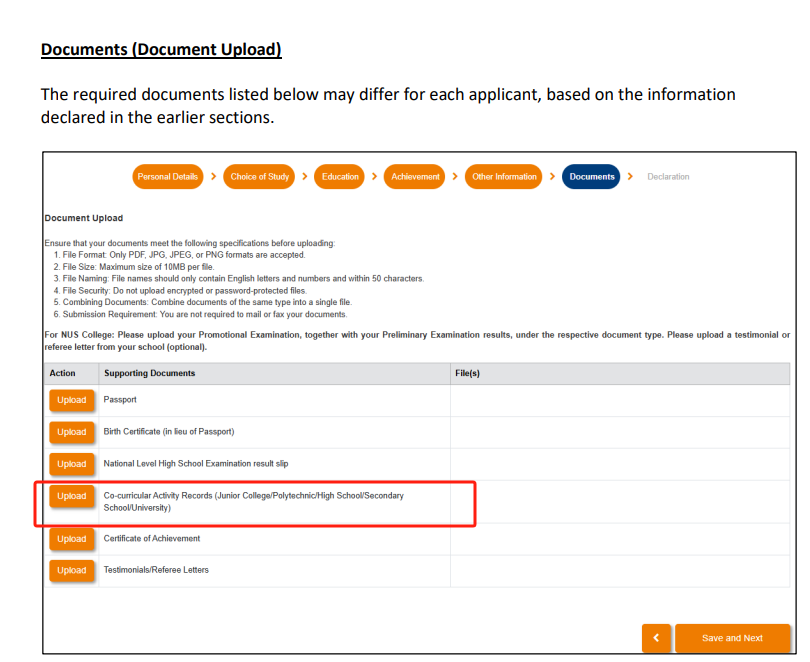Image resolution: width=810 pixels, height=662 pixels.
Task: Upload Testimonials/Referee Letters
Action: (71, 571)
